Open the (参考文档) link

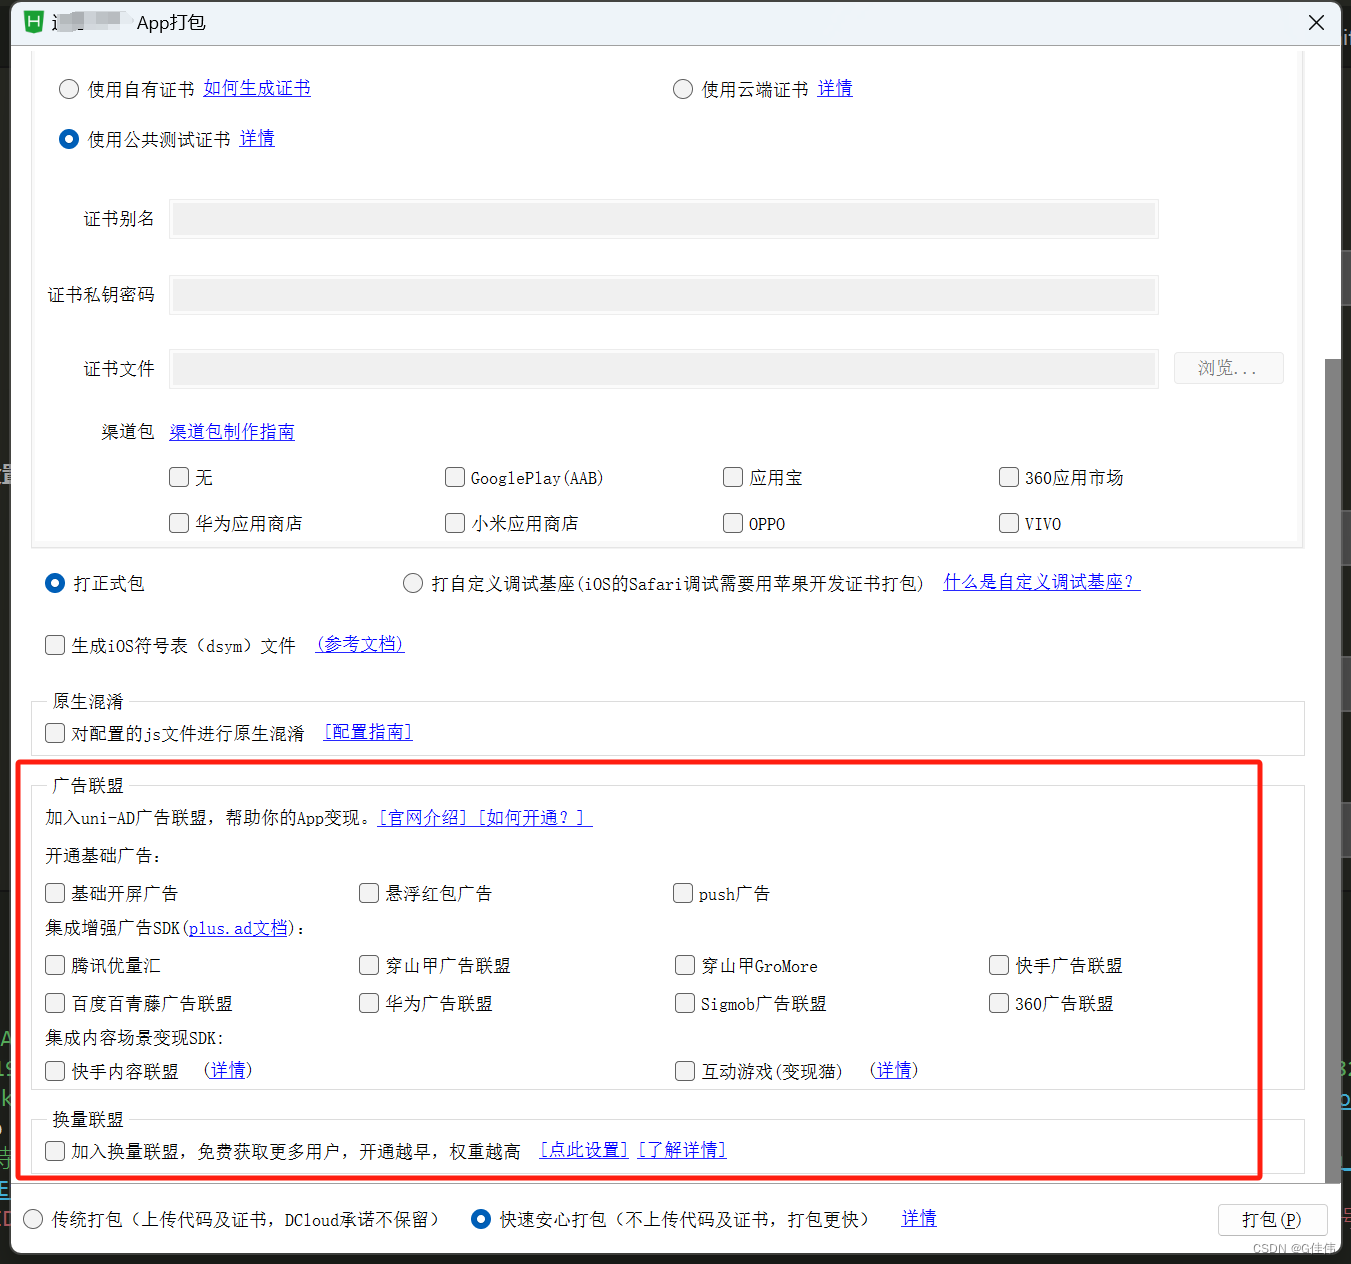360,644
